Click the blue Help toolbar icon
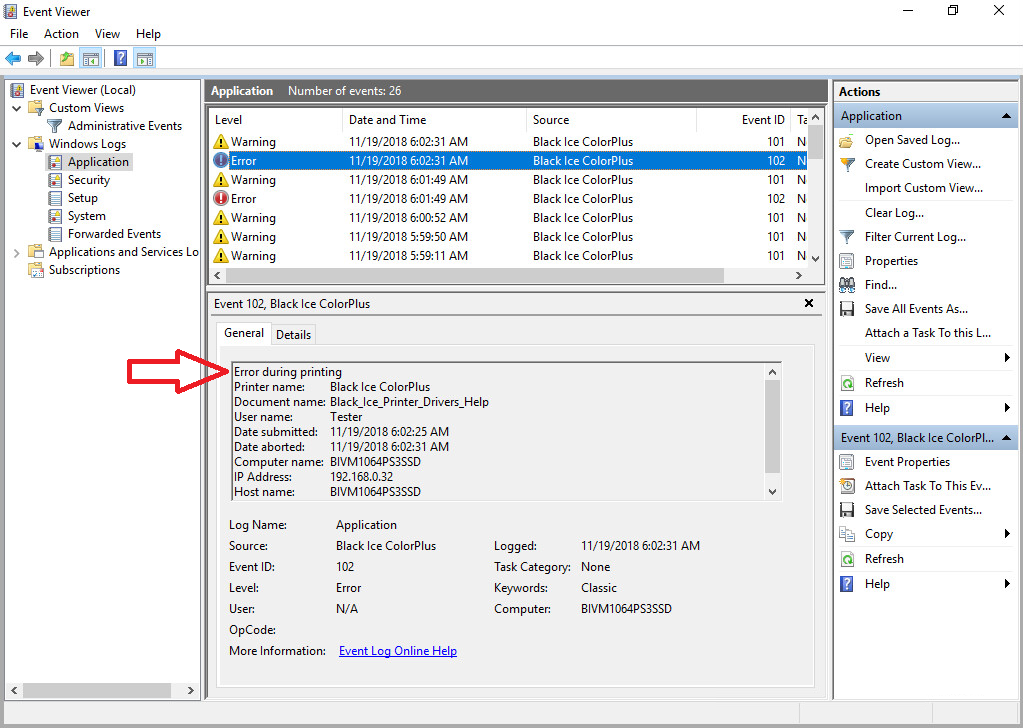 pos(120,58)
